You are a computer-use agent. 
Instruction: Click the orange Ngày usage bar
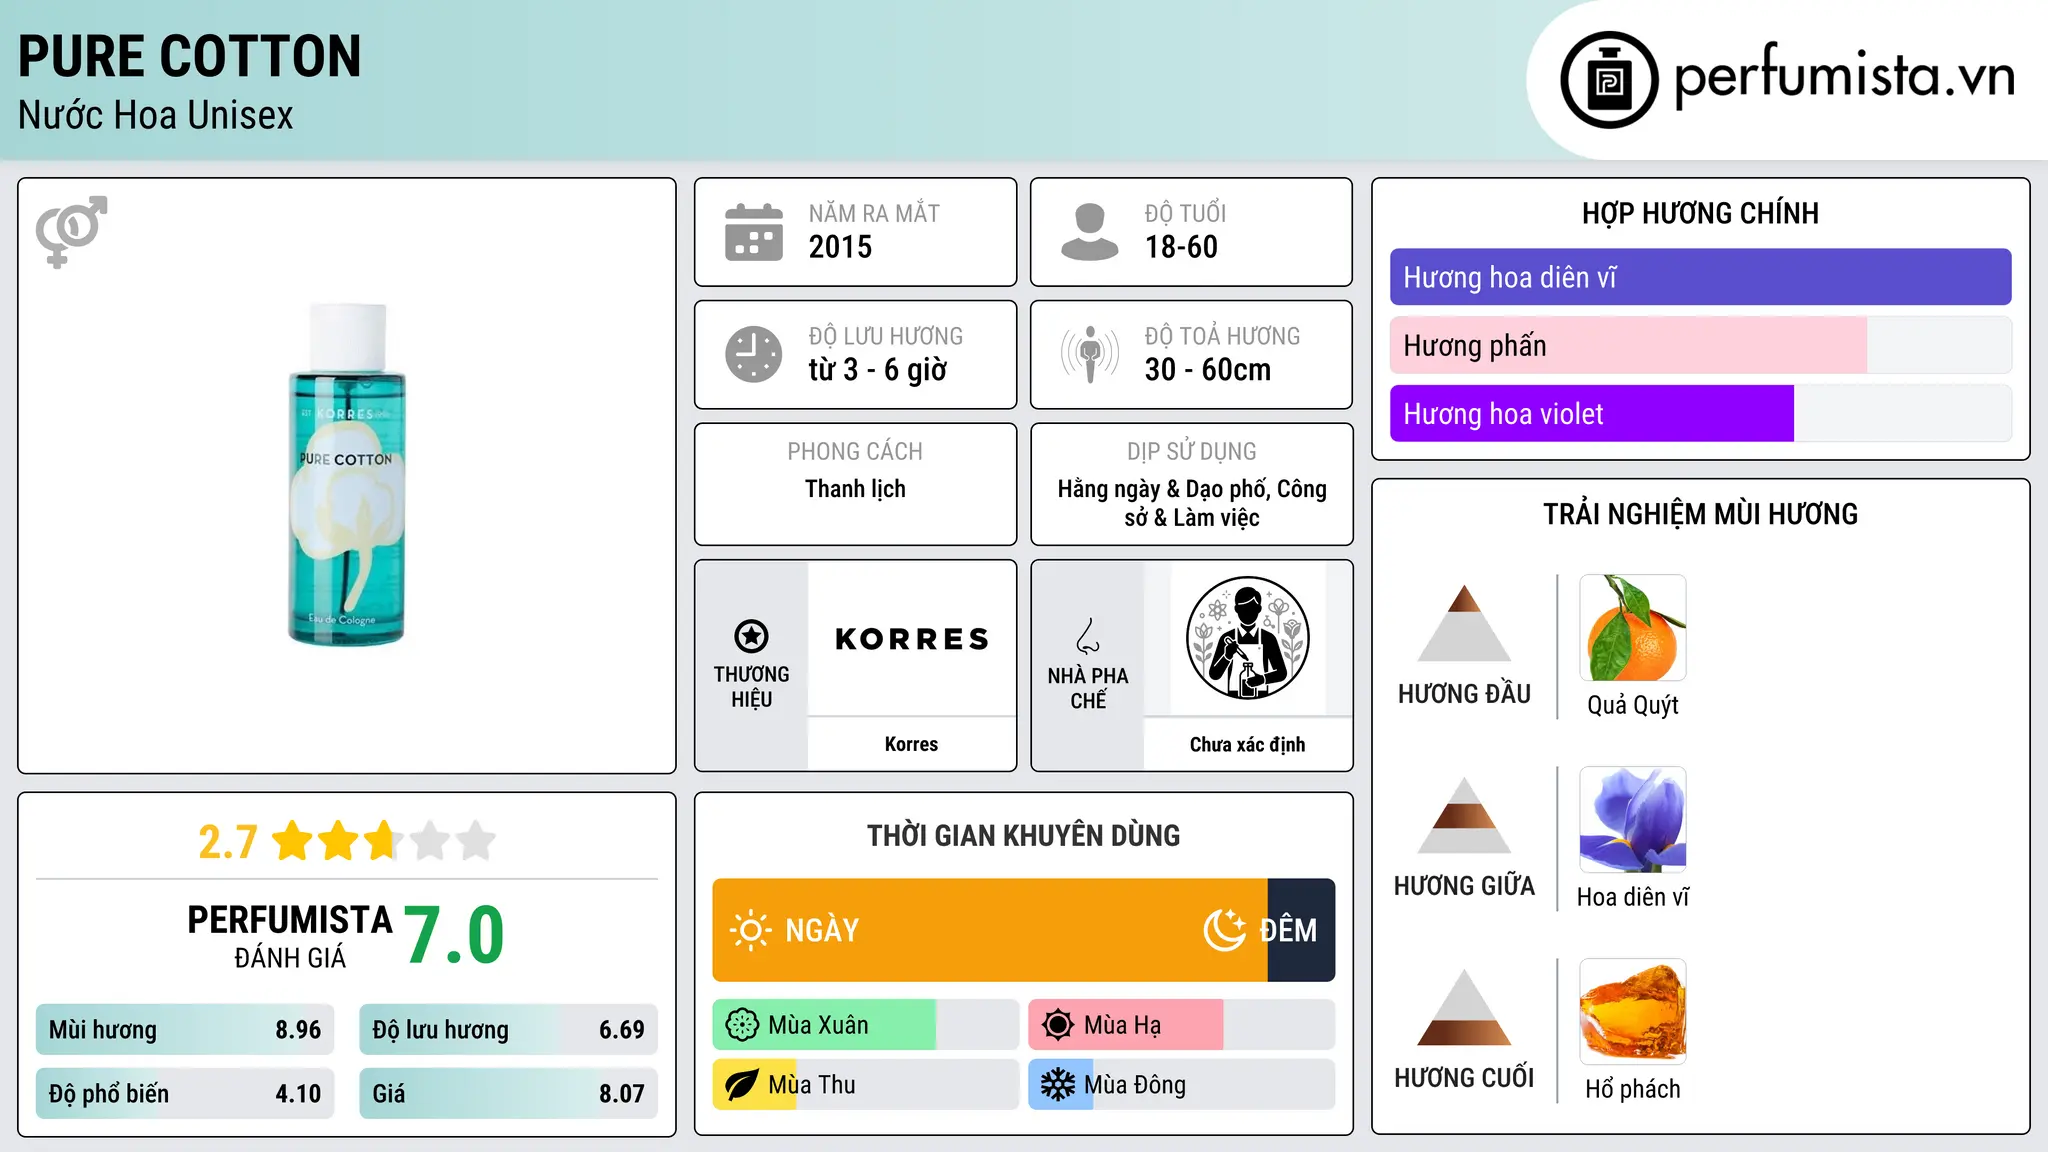[990, 930]
